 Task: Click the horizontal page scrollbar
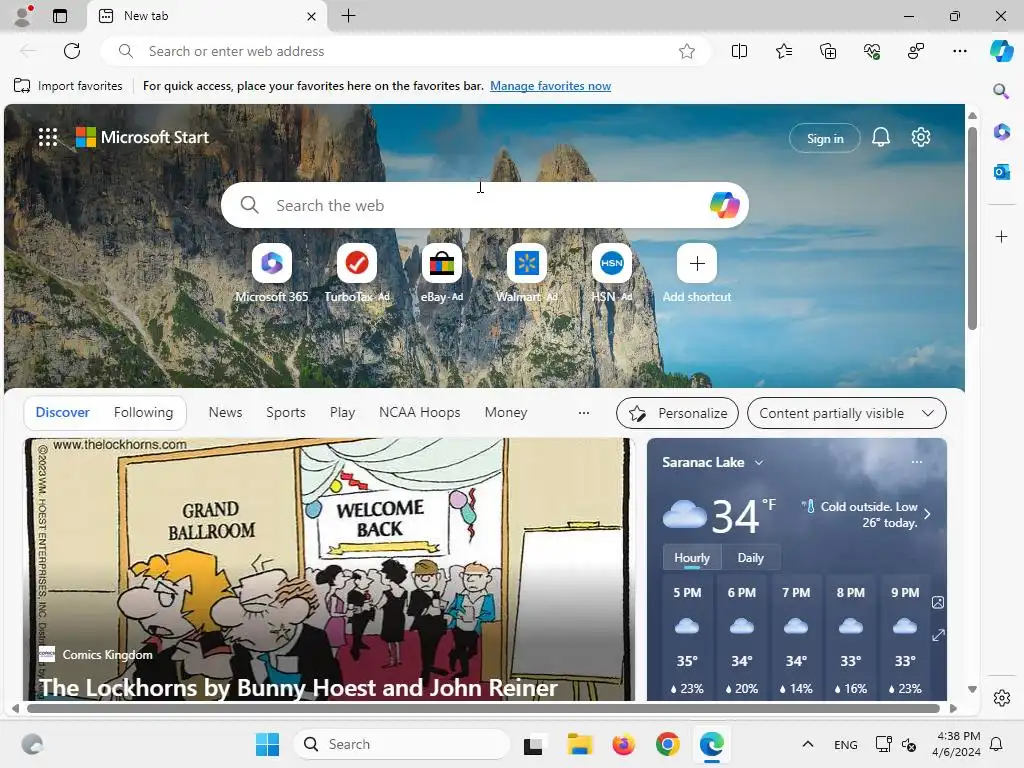(x=483, y=708)
